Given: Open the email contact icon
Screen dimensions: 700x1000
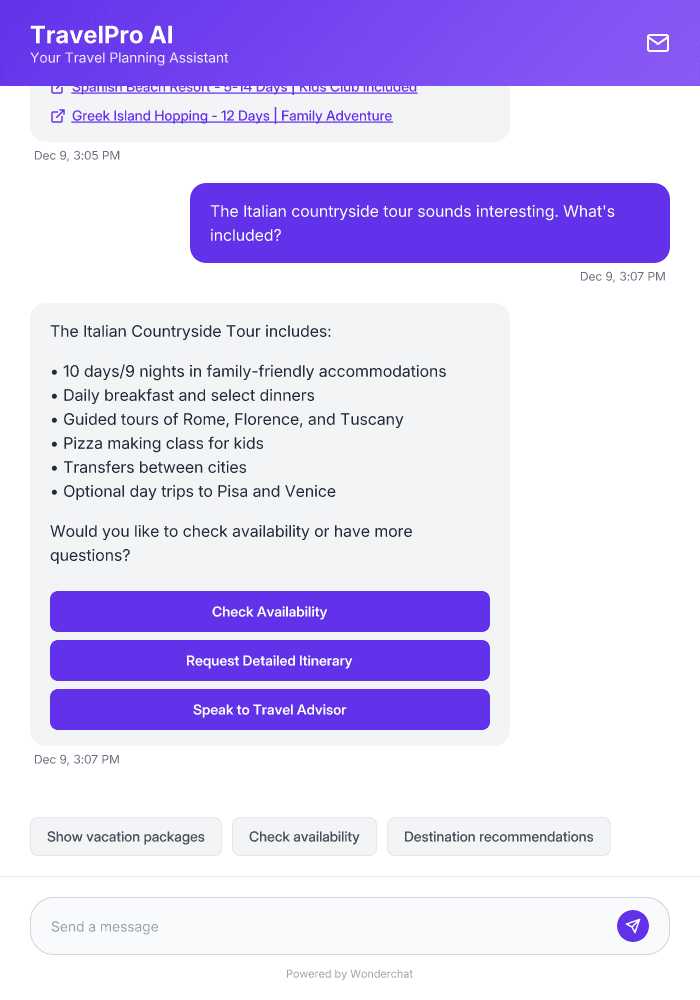Looking at the screenshot, I should point(657,43).
